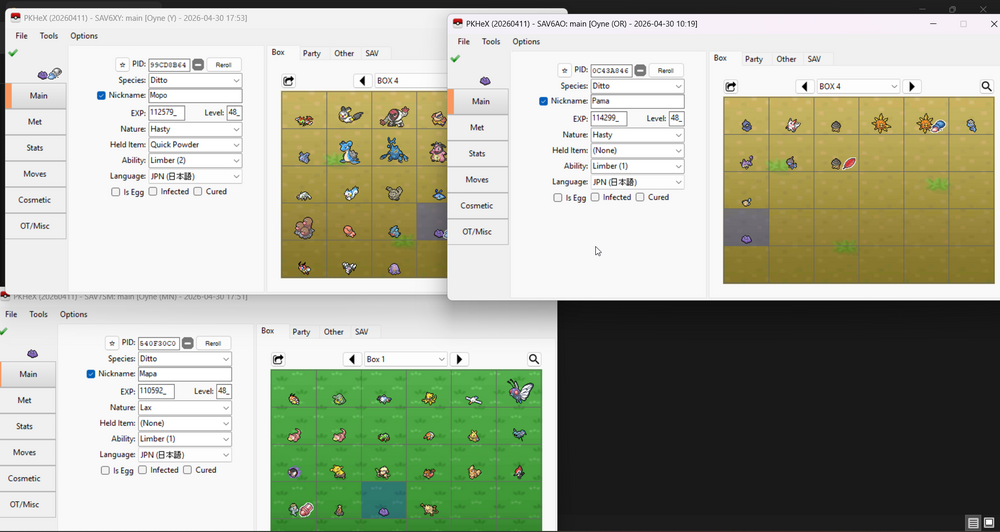
Task: Open Held Item dropdown showing Quick Powder
Action: pos(195,145)
